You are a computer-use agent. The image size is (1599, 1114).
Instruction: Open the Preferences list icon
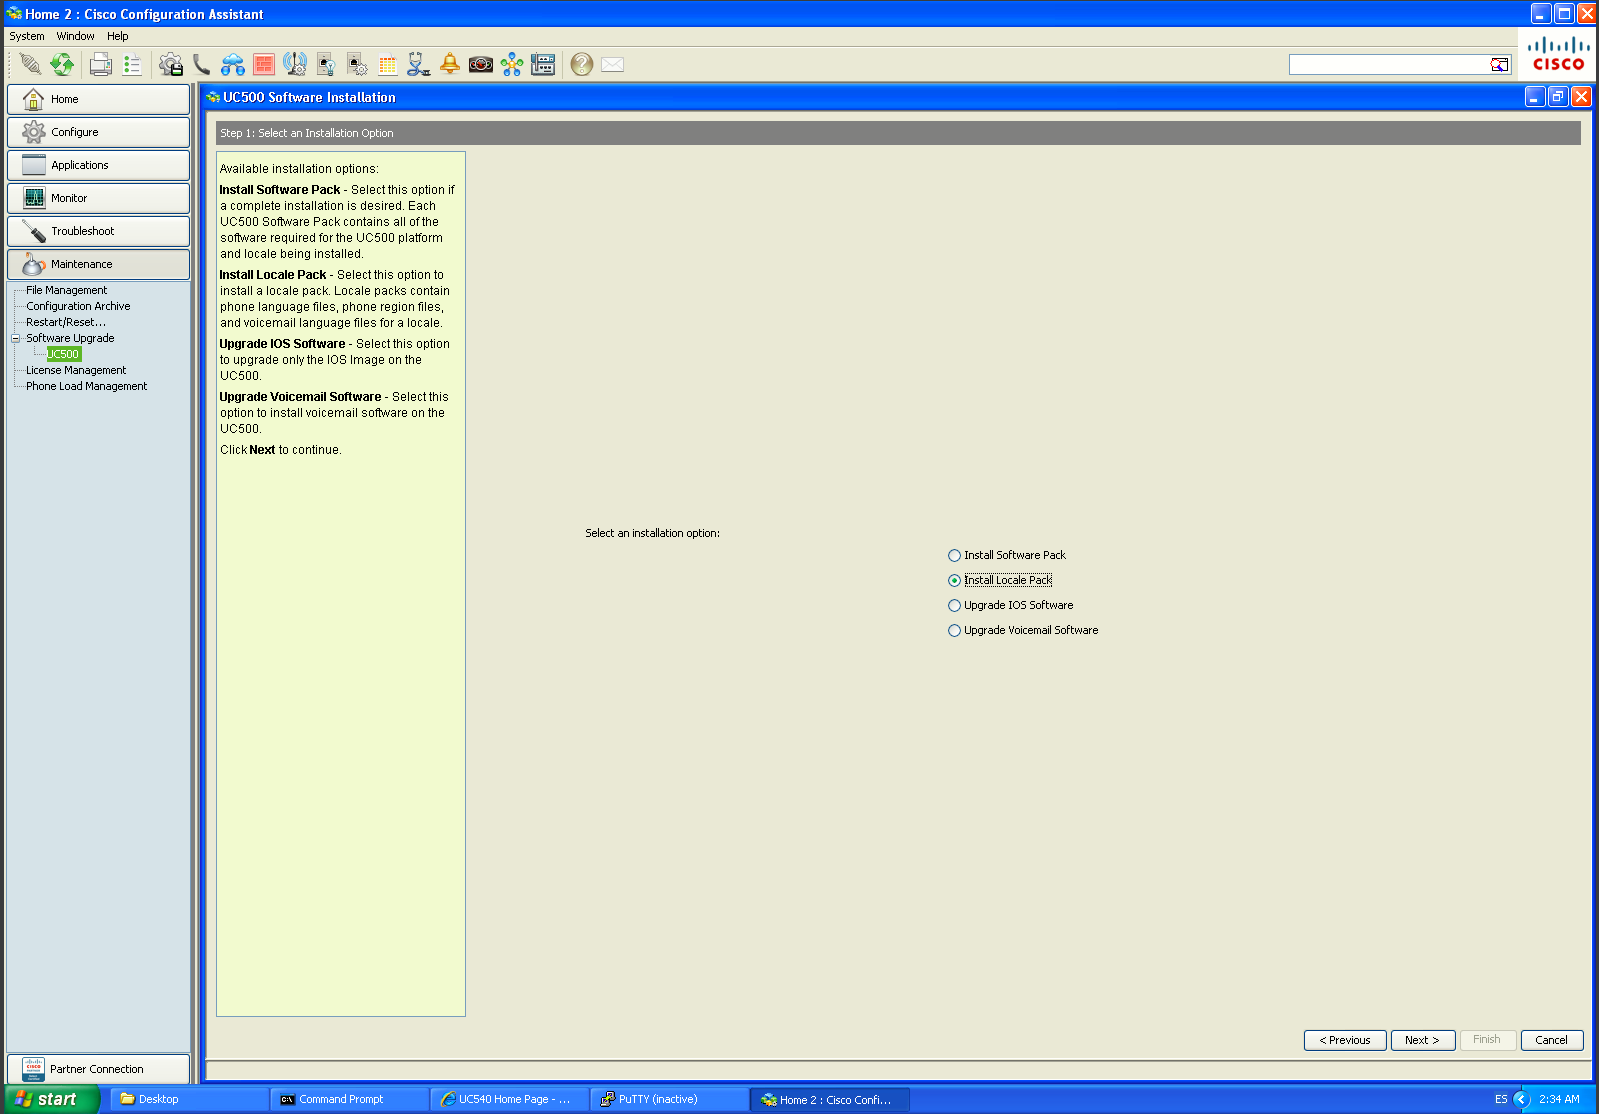[132, 64]
